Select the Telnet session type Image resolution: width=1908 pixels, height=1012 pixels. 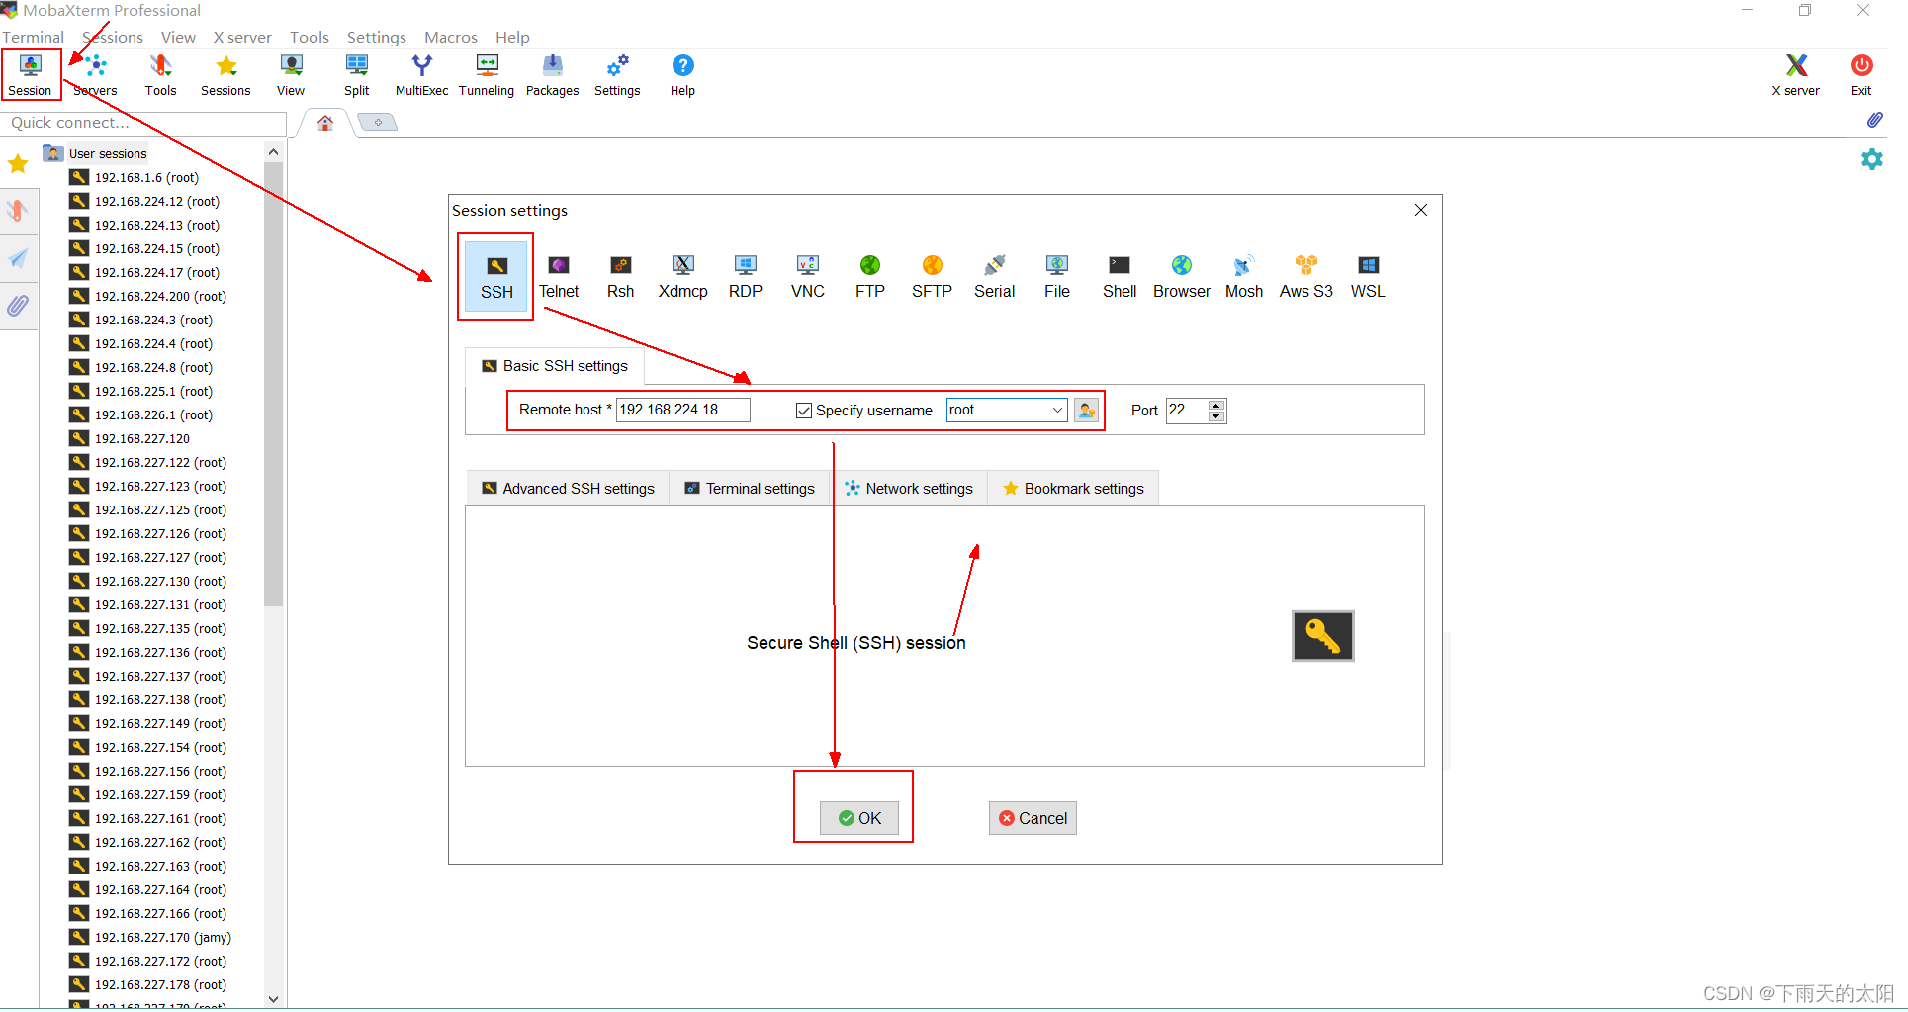point(559,277)
